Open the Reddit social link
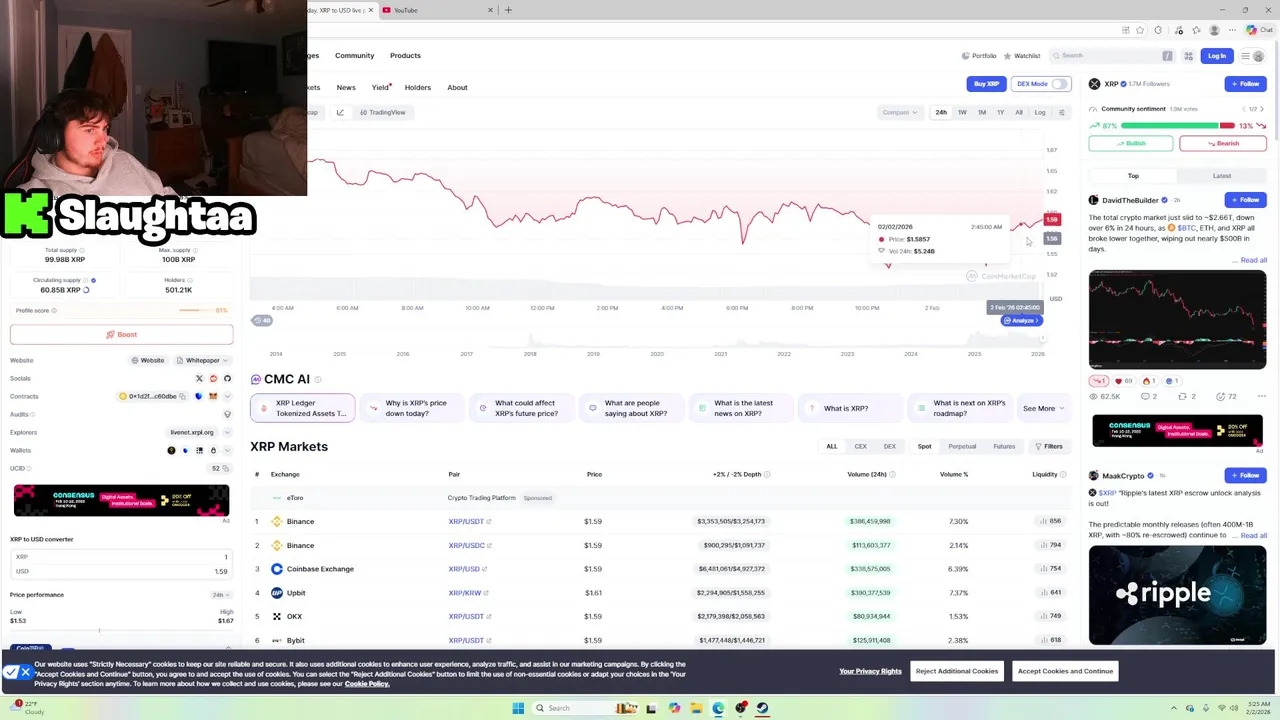The width and height of the screenshot is (1280, 720). (213, 378)
